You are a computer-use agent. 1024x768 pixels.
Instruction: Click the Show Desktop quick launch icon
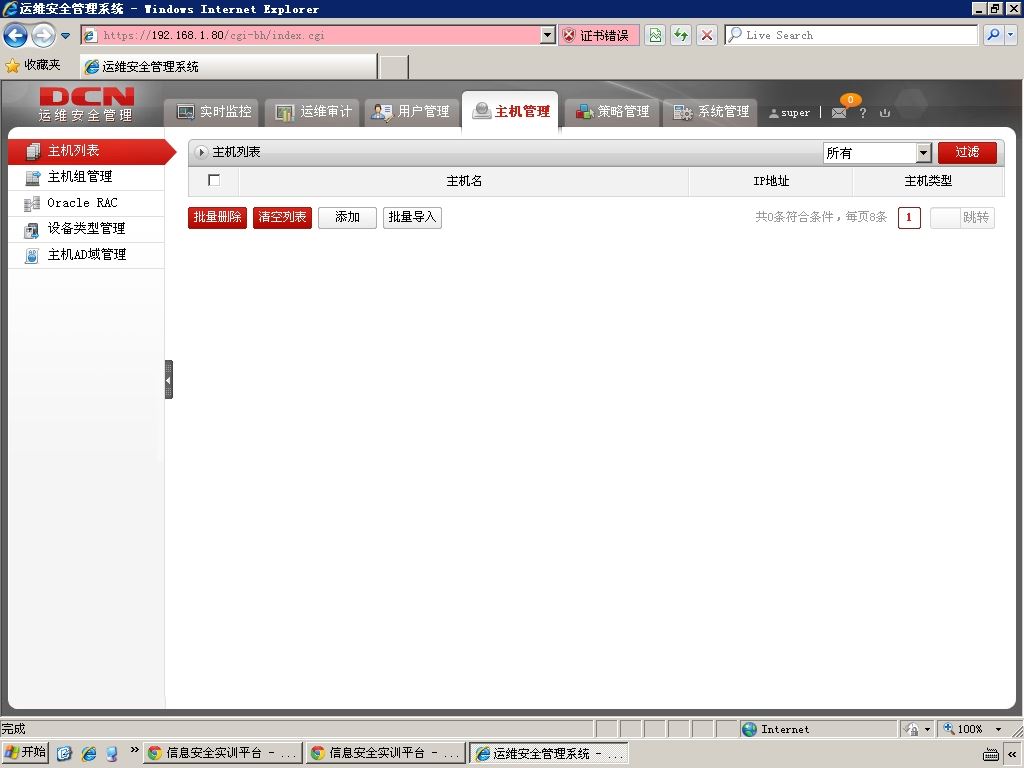tap(64, 754)
